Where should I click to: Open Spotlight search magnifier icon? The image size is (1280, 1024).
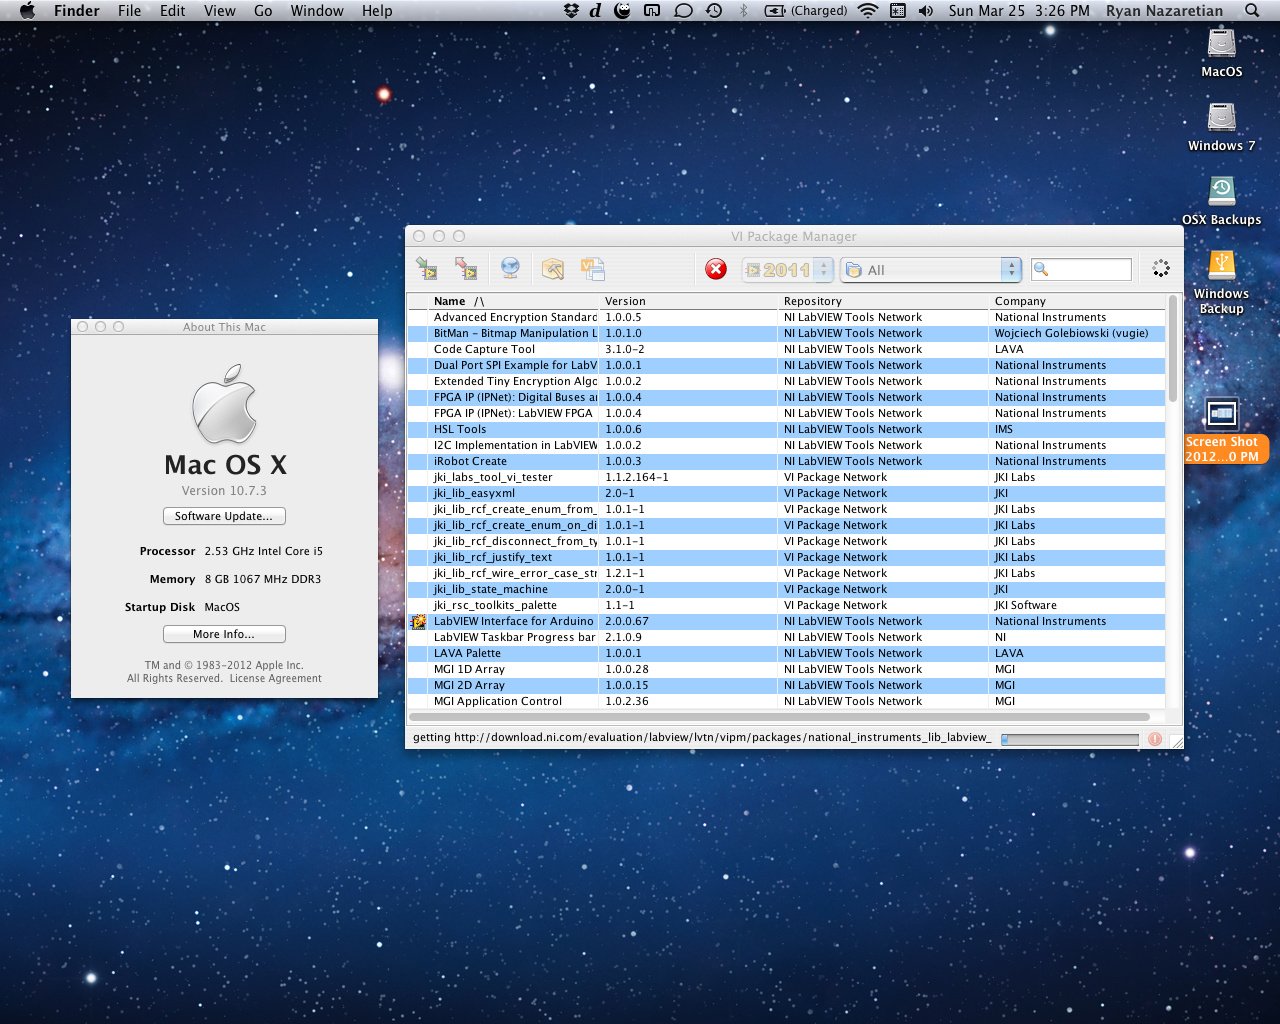pyautogui.click(x=1252, y=11)
